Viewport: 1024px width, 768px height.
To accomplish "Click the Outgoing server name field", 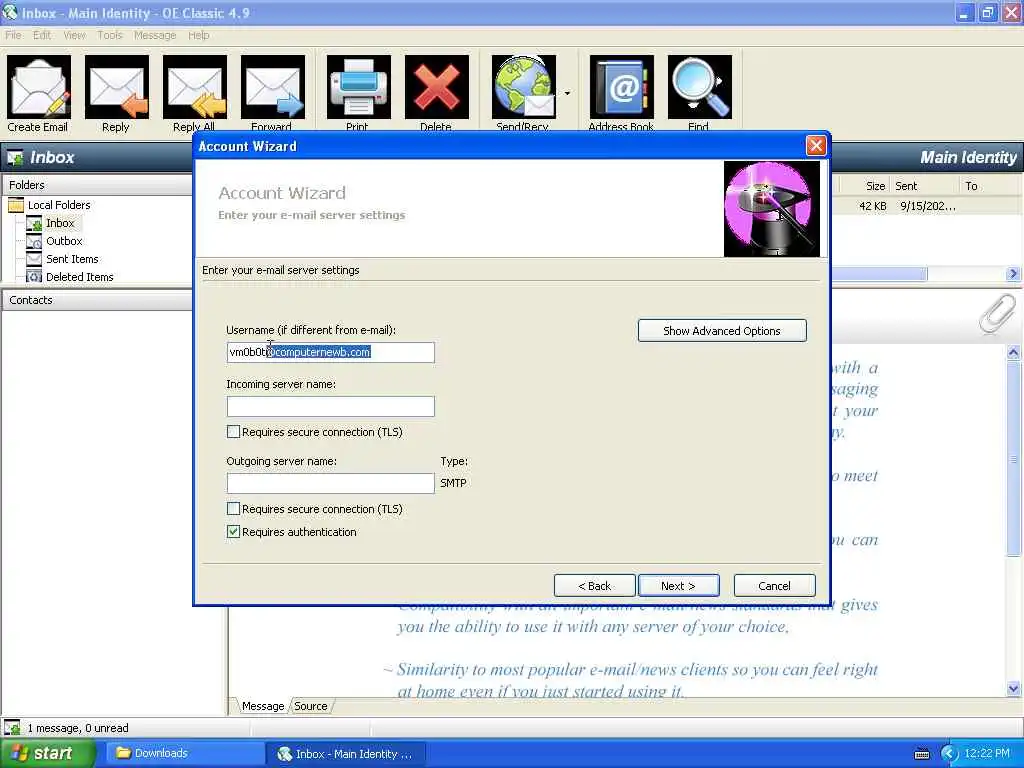I will point(330,483).
